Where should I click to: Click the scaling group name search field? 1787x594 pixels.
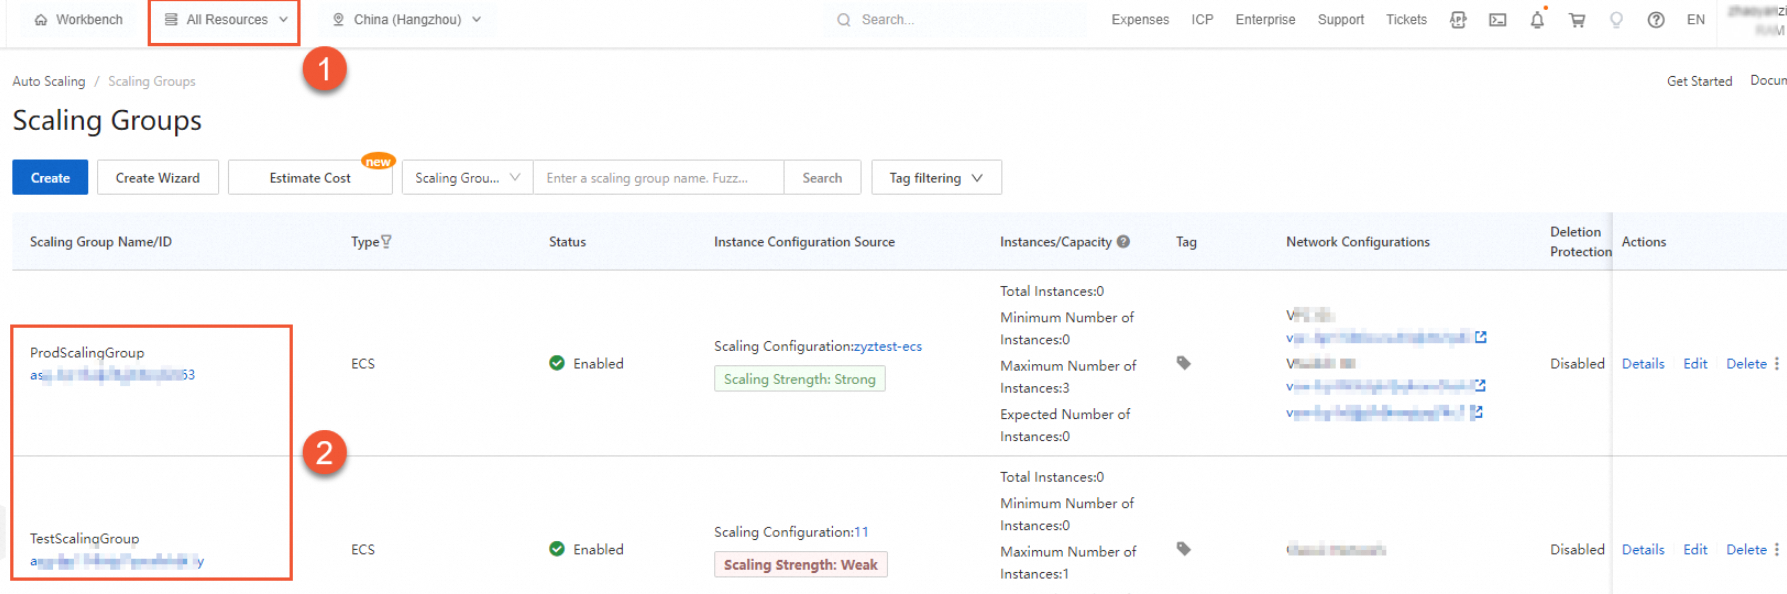click(x=658, y=178)
